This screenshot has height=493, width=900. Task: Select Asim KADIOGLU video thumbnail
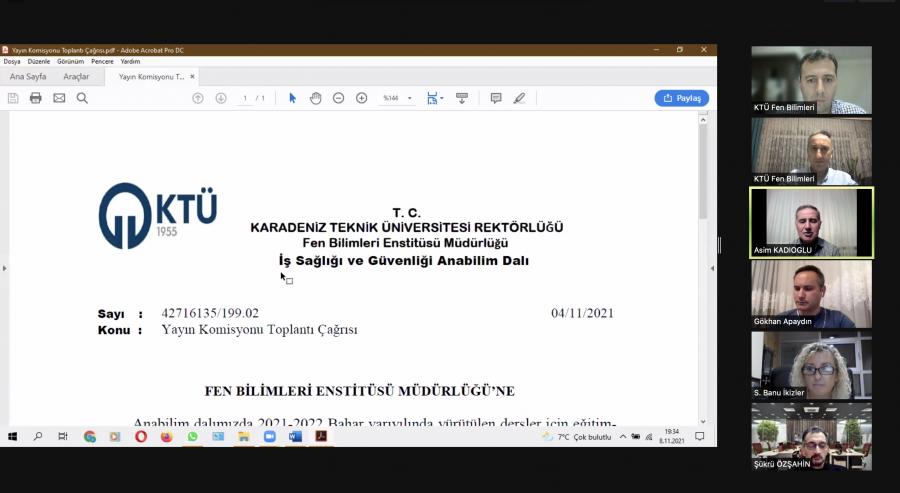[x=812, y=223]
